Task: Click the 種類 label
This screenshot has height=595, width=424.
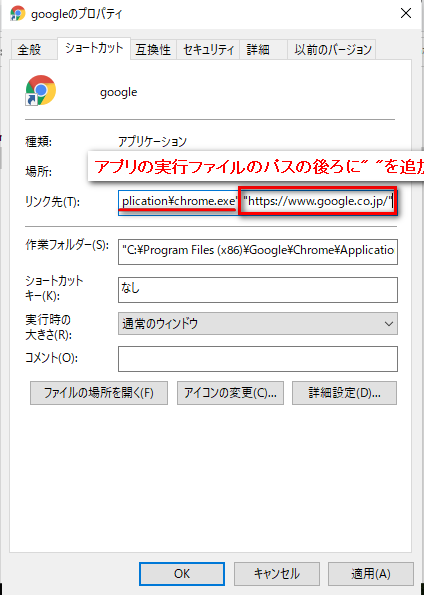Action: tap(38, 142)
